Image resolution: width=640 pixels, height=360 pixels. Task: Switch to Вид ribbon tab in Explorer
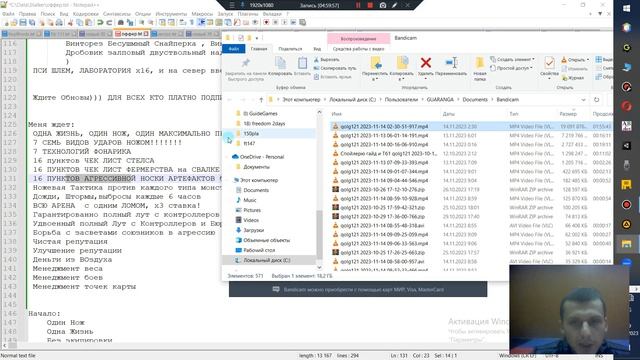coord(317,49)
